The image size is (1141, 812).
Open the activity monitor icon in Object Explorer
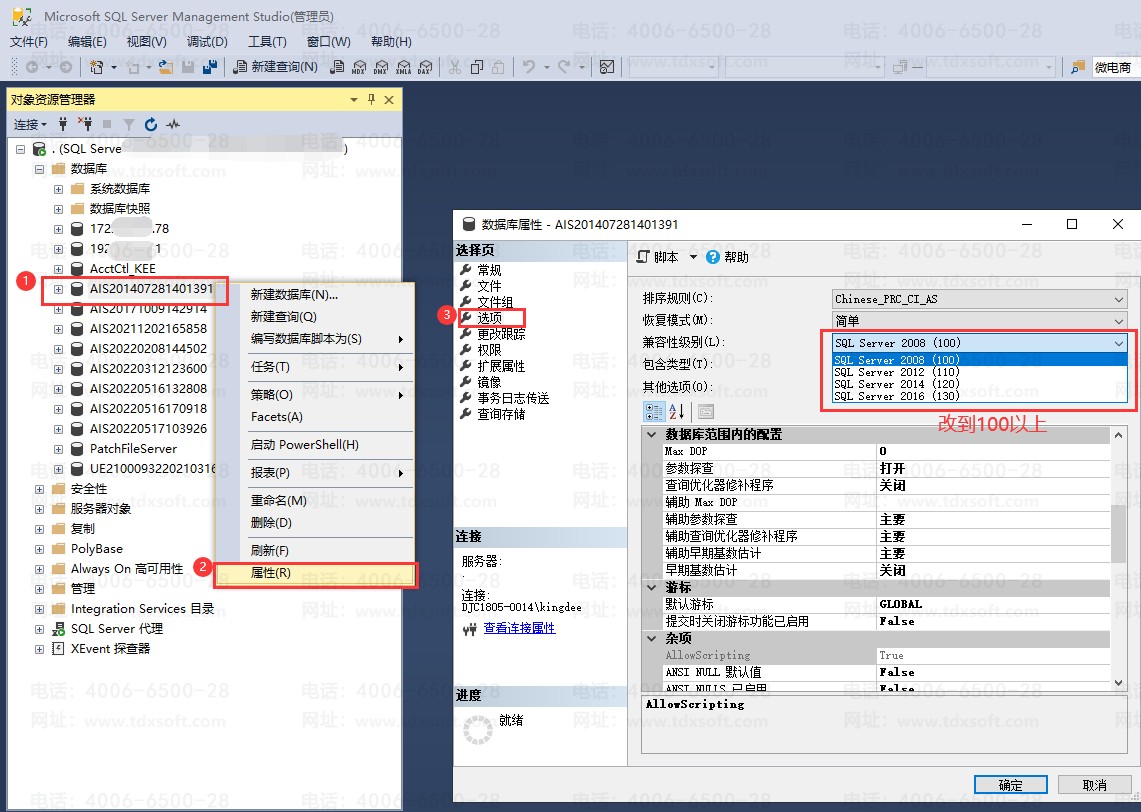173,124
